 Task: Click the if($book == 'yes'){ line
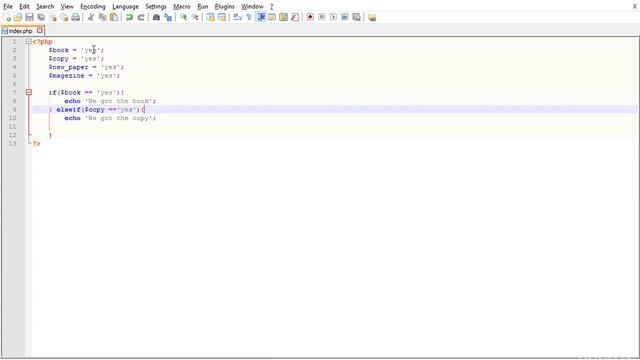click(86, 93)
